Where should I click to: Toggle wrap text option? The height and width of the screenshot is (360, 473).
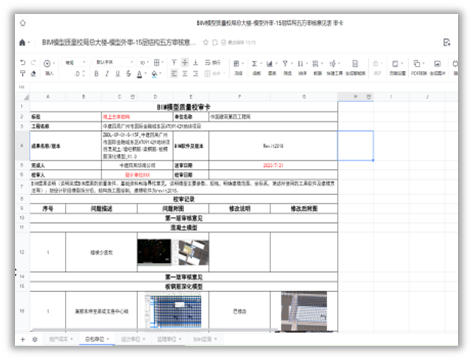(x=212, y=63)
